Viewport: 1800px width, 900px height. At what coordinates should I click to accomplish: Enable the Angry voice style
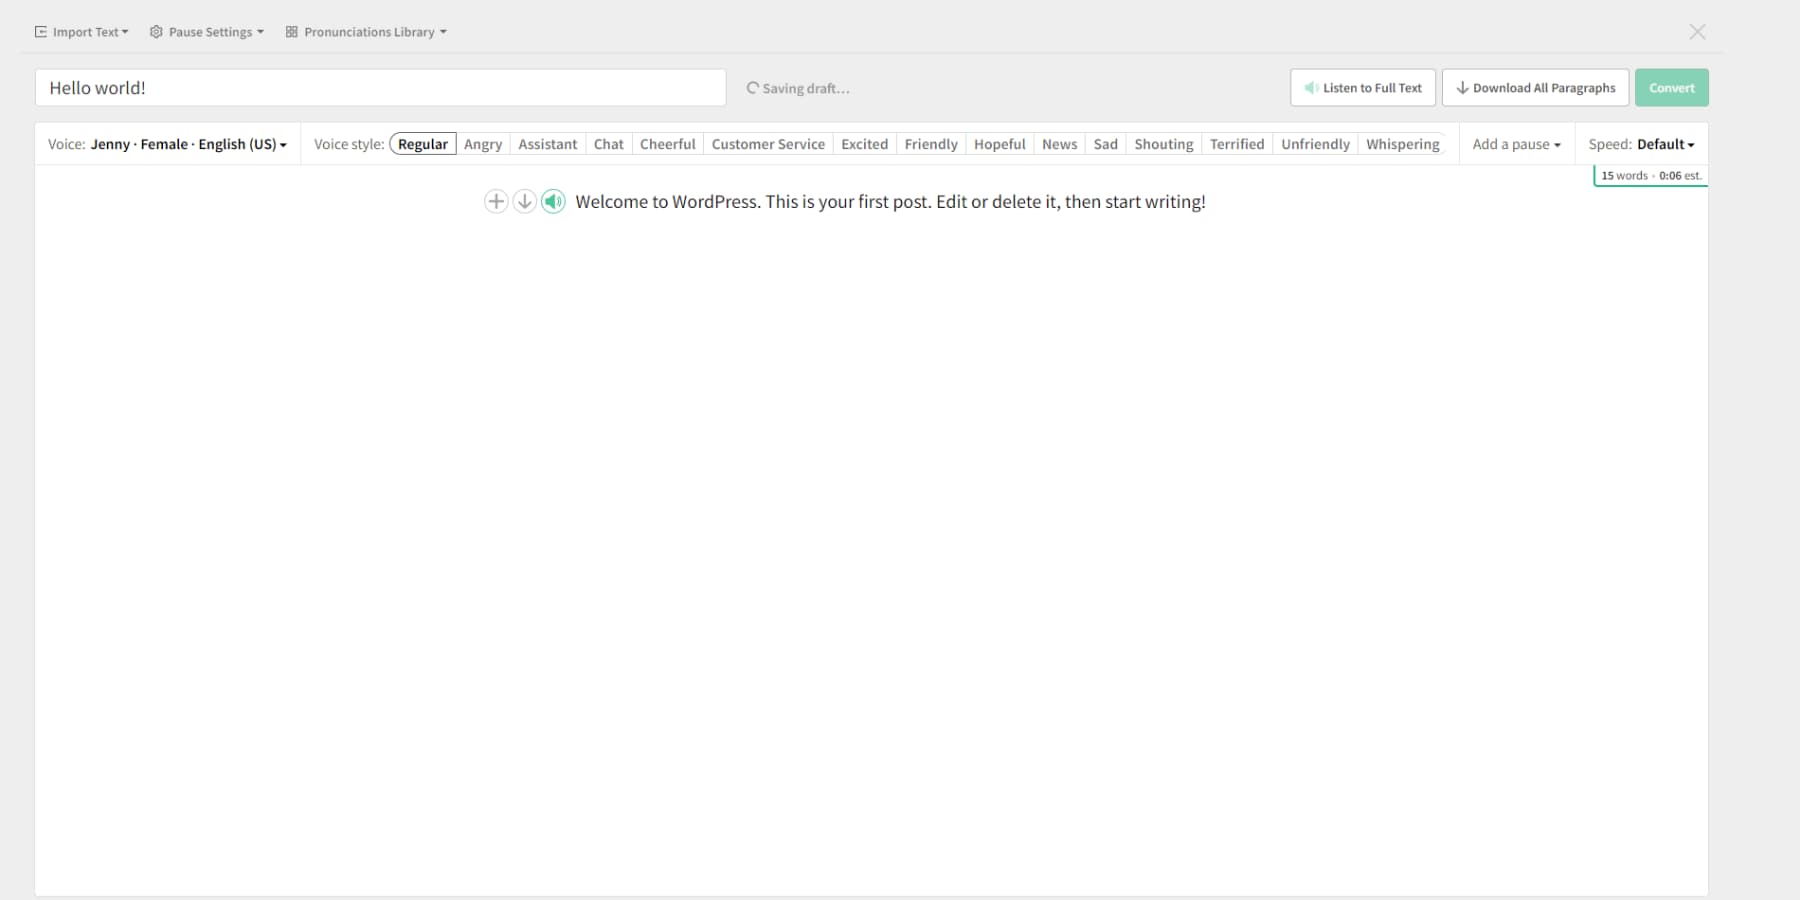tap(483, 143)
